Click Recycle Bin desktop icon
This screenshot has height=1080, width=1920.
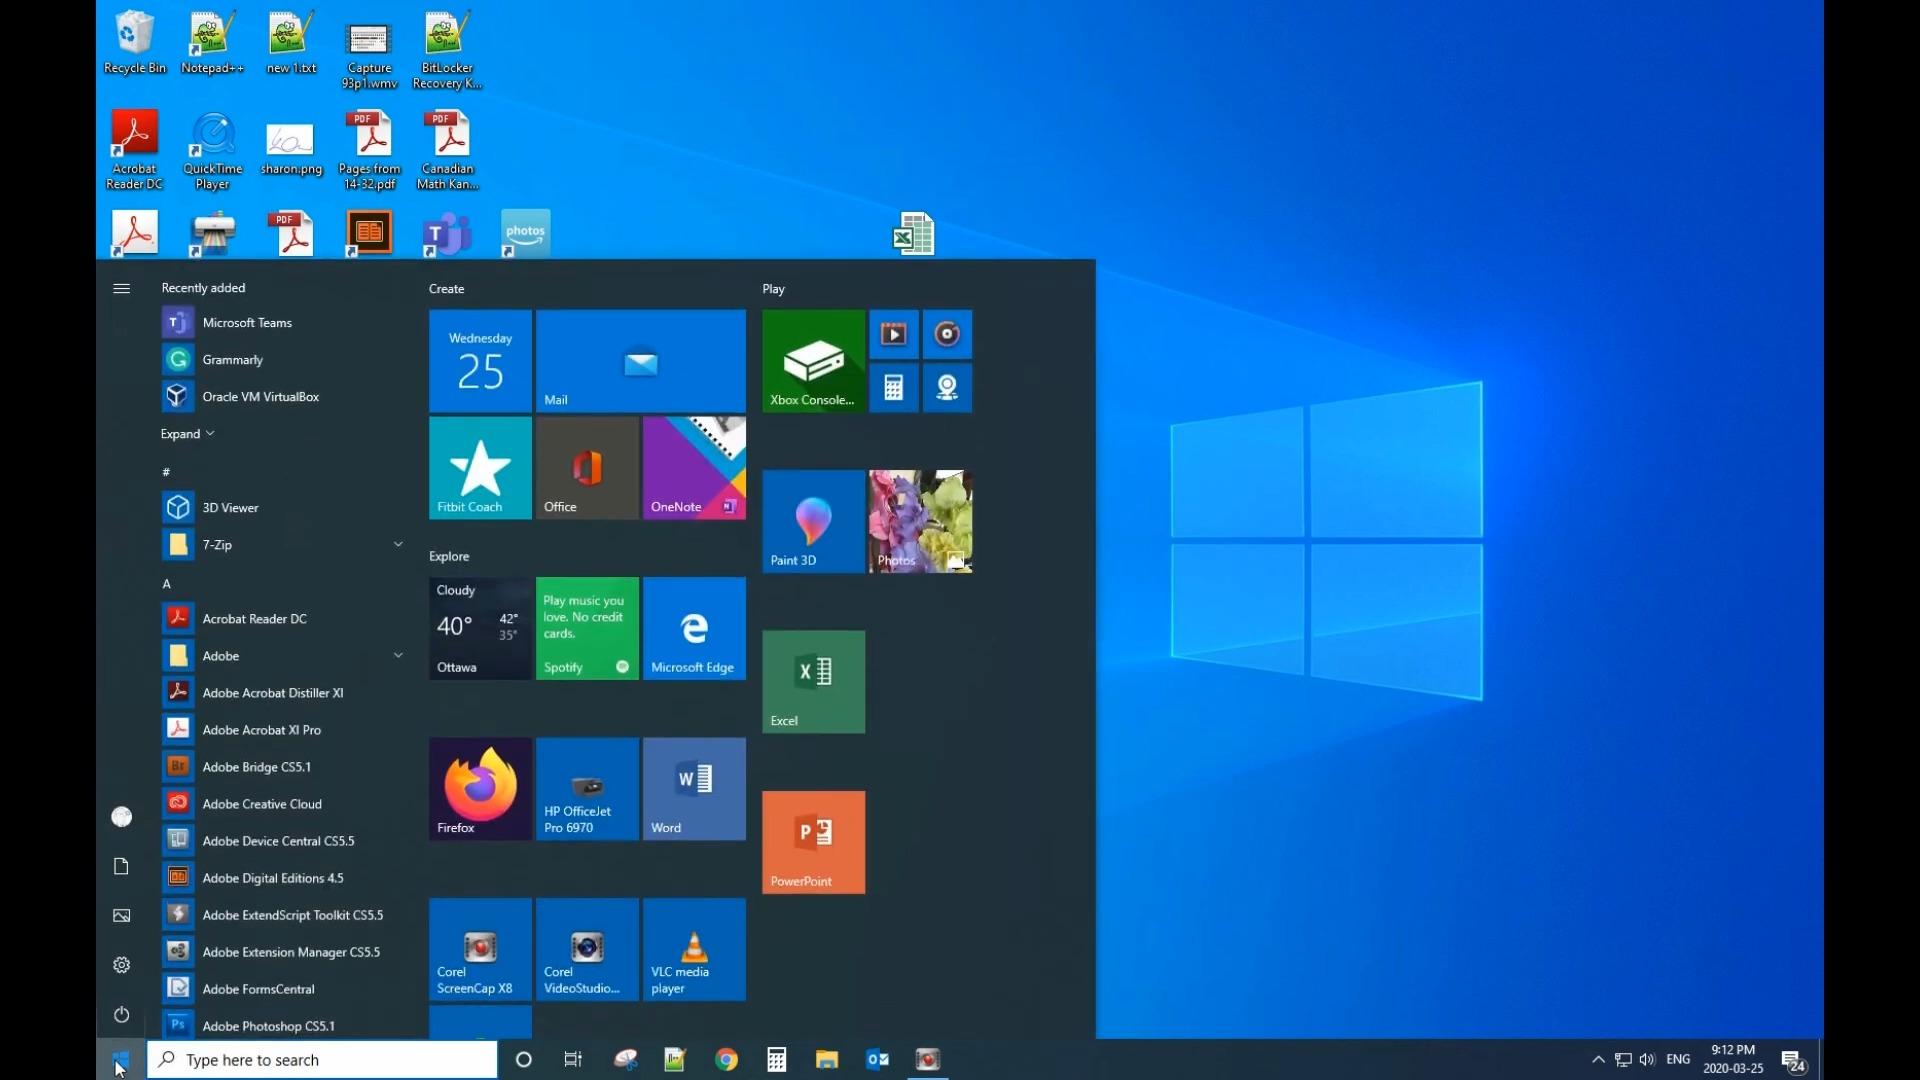pos(135,42)
